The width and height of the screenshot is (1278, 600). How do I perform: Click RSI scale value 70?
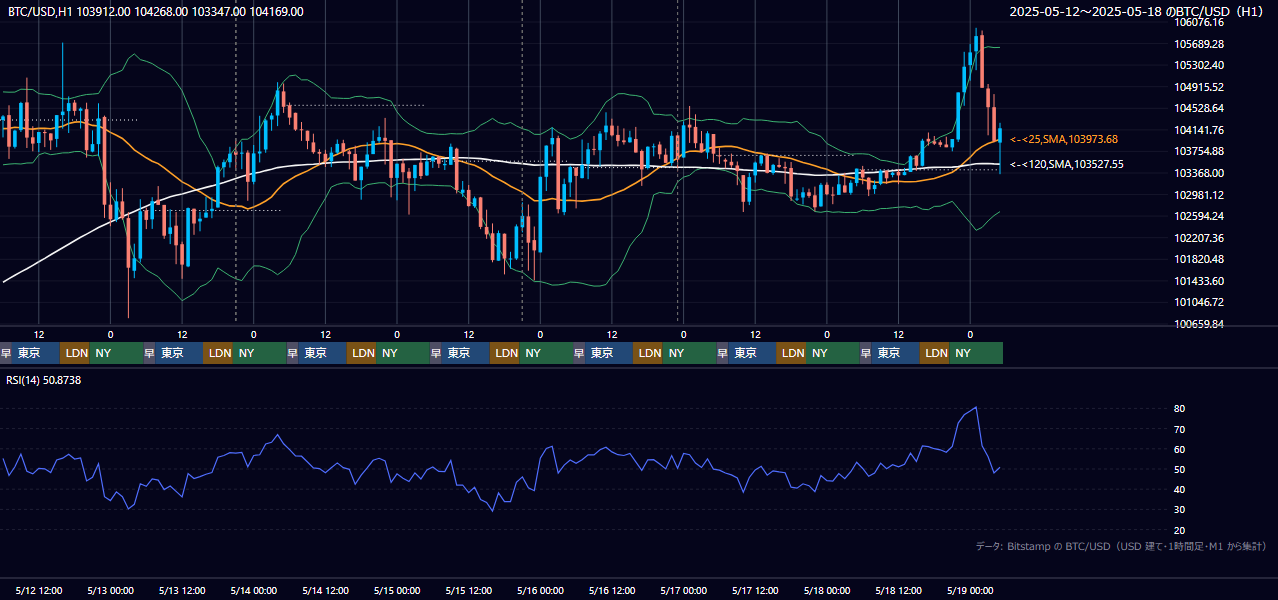click(x=1180, y=429)
